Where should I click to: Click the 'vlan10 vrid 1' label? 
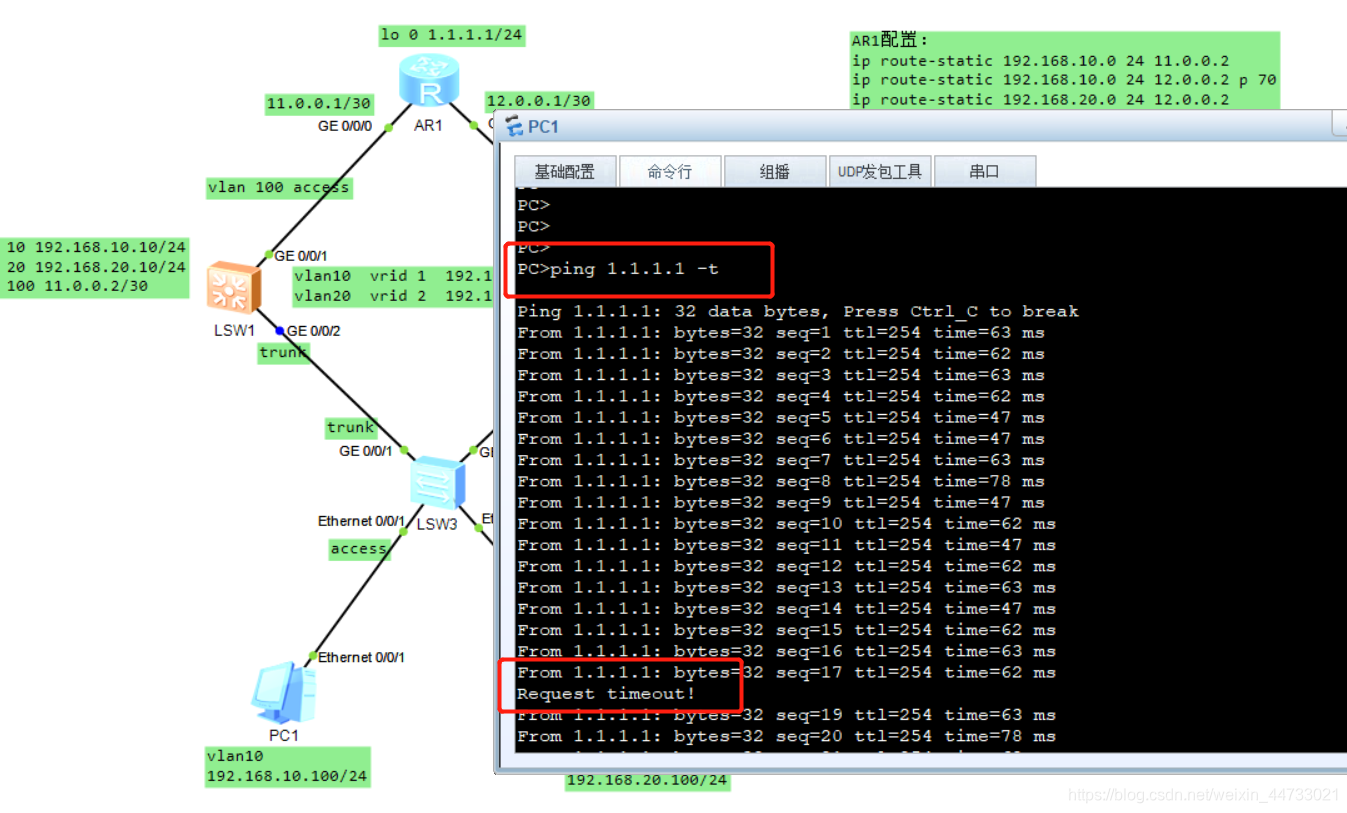[360, 275]
